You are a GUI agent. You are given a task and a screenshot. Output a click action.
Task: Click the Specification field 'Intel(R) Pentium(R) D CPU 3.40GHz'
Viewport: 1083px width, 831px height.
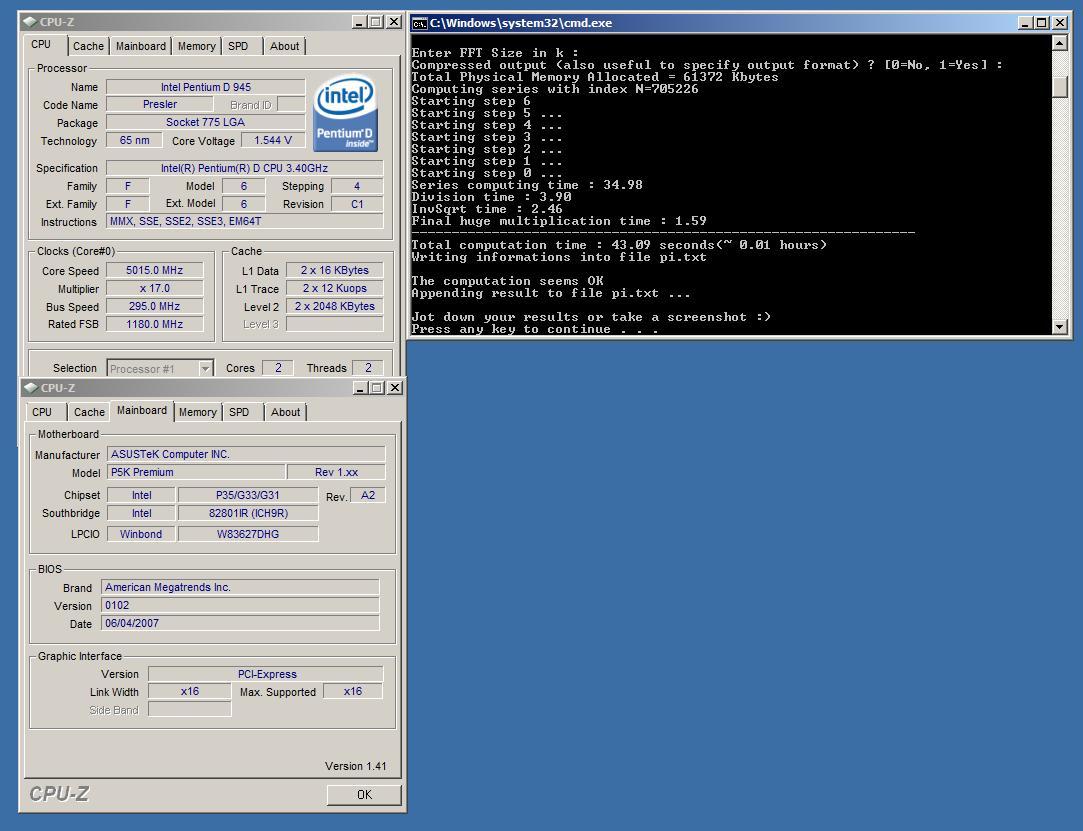[245, 168]
